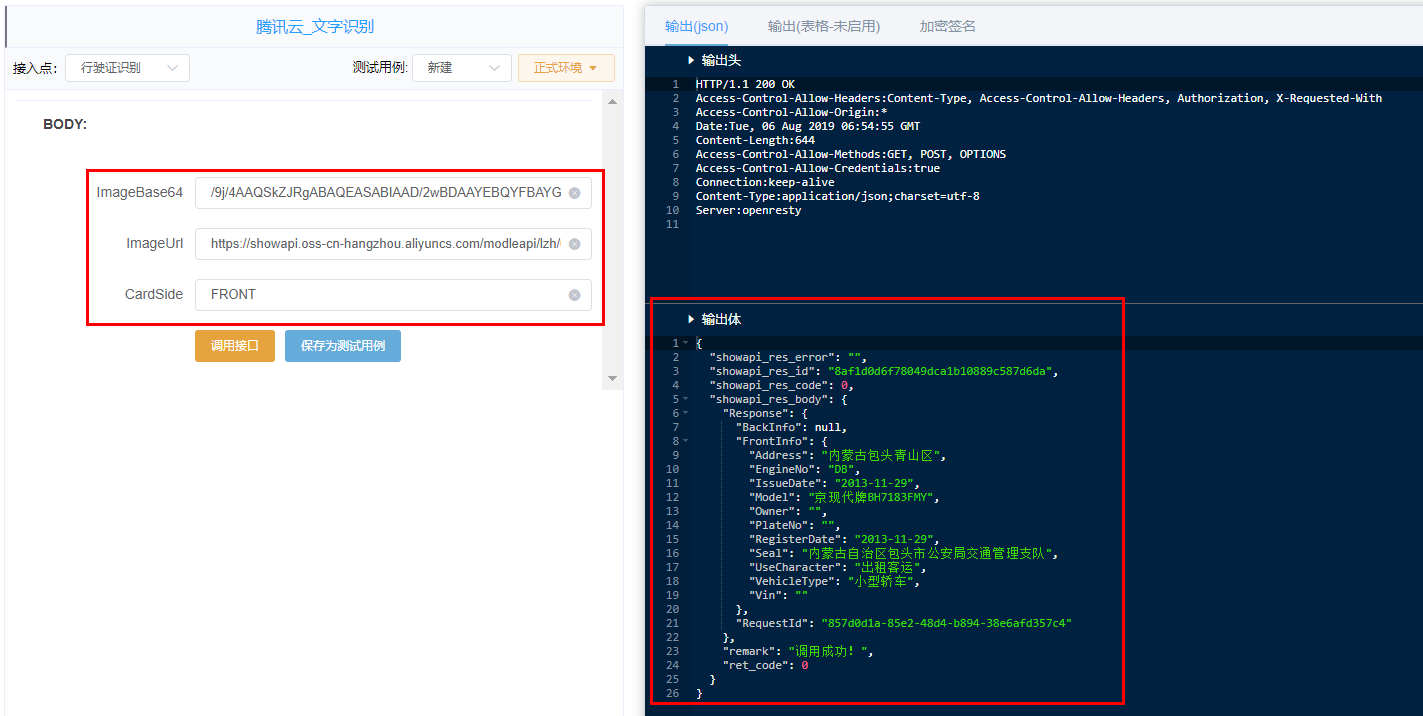
Task: Open the 测试用例 新建 dropdown
Action: coord(462,68)
